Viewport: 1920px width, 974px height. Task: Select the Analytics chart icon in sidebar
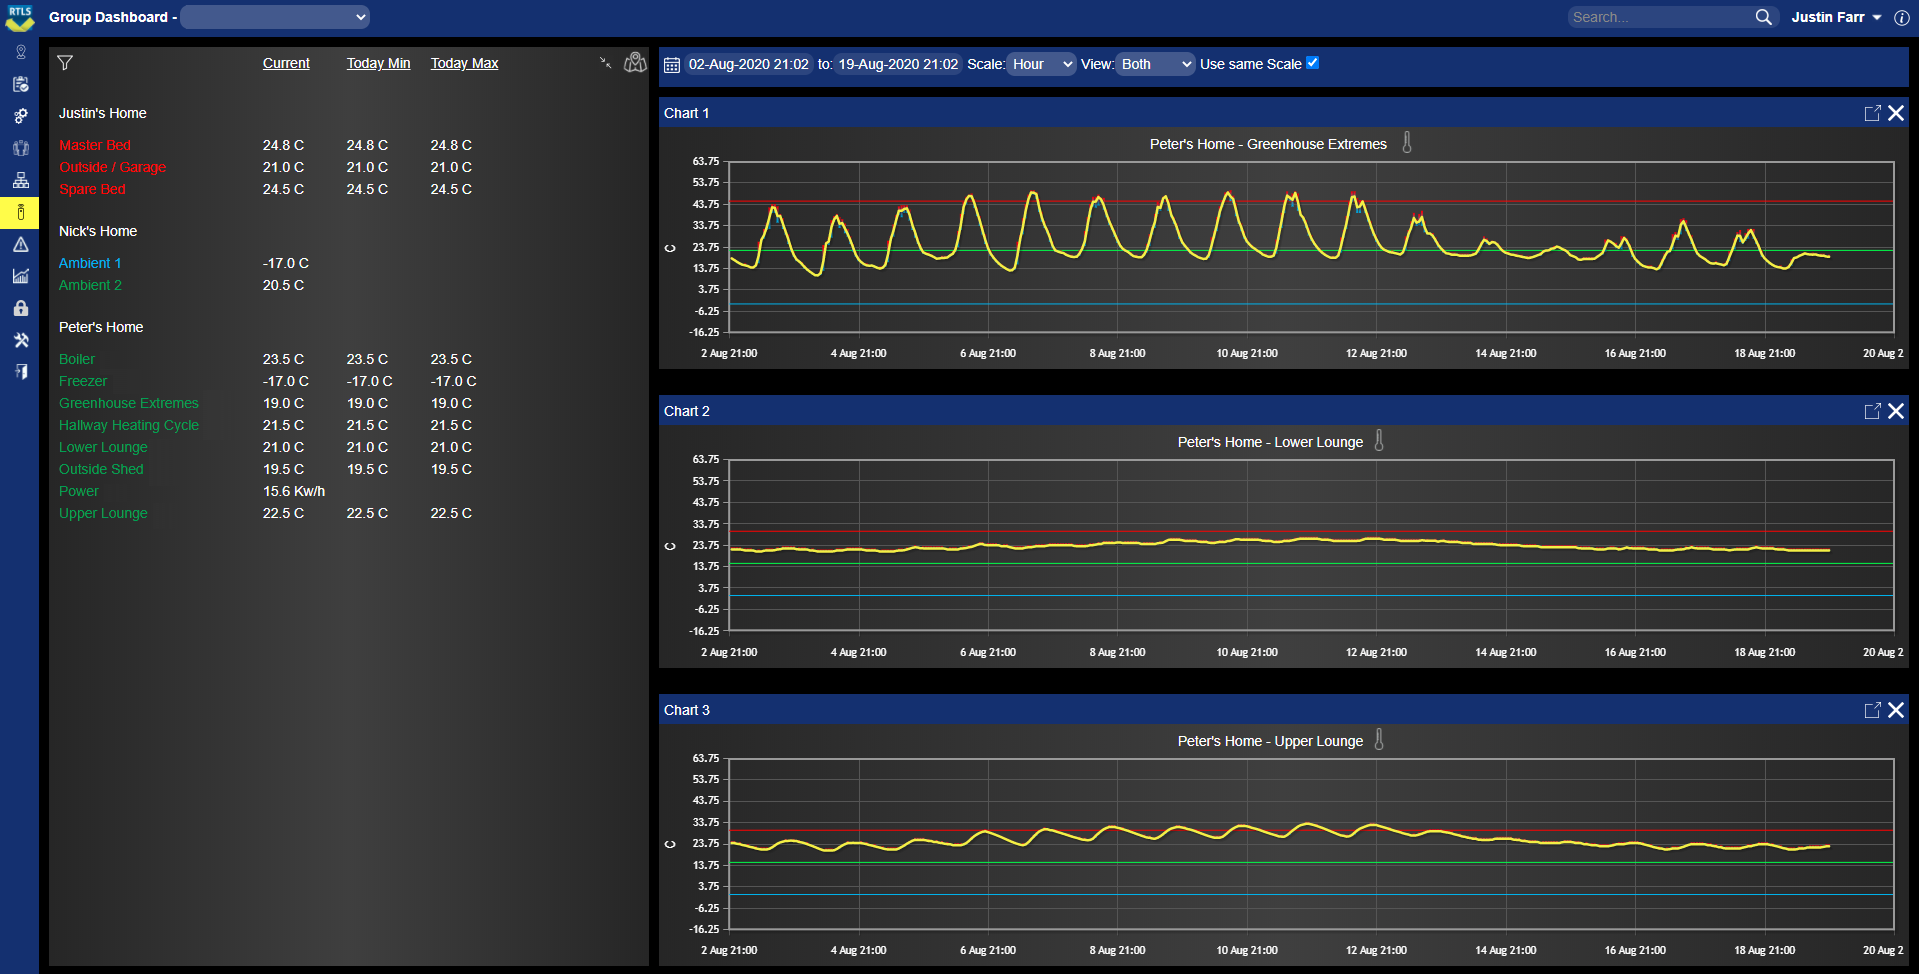(x=21, y=277)
